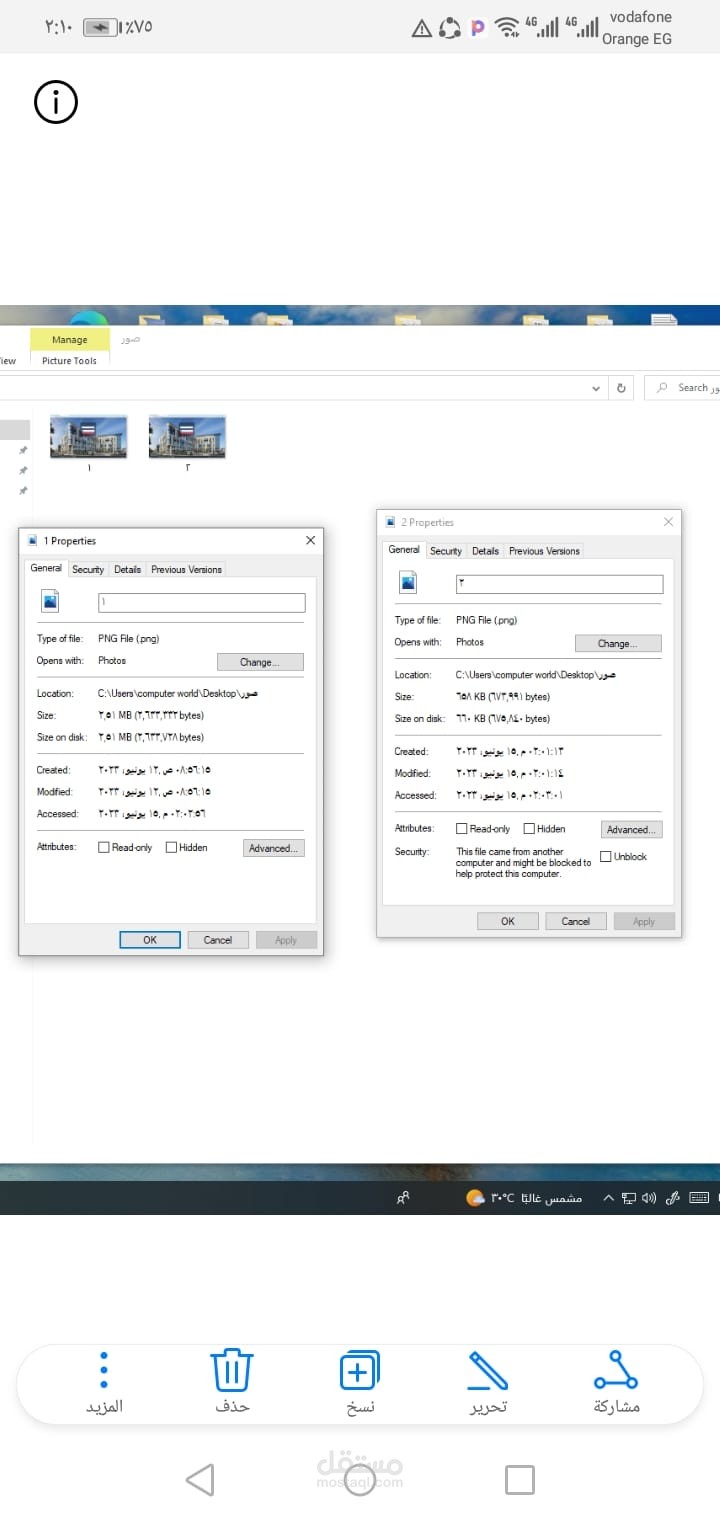The image size is (720, 1520).
Task: Tap the copy (نسخ) icon
Action: [360, 1370]
